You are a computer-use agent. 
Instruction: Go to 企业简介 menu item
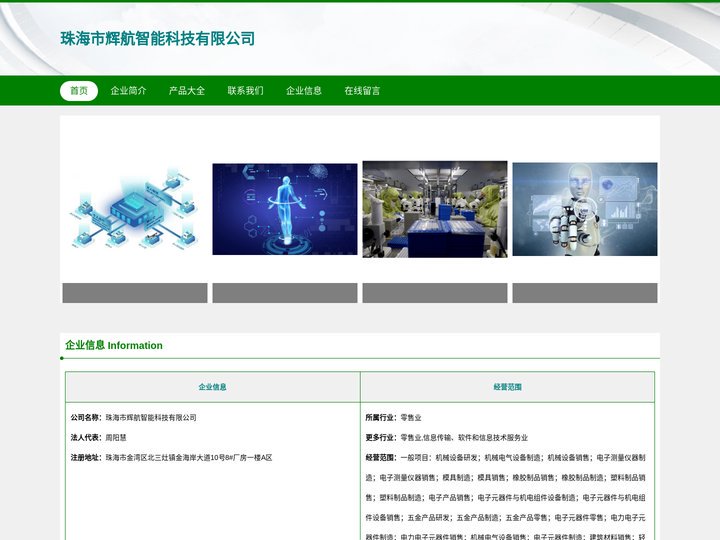tap(128, 91)
